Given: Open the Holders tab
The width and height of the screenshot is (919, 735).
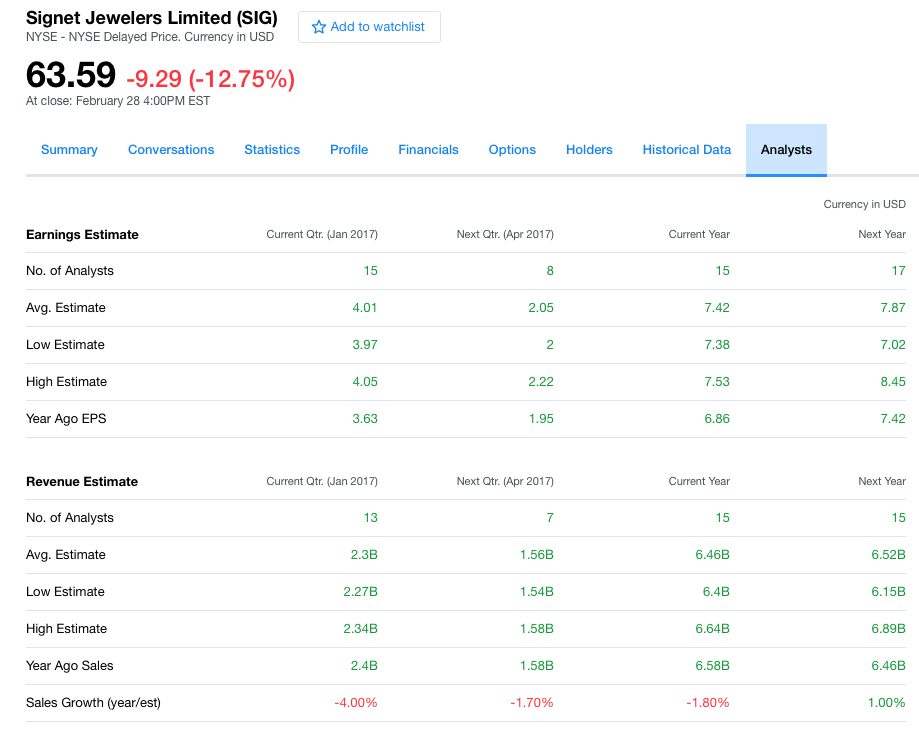Looking at the screenshot, I should point(589,149).
